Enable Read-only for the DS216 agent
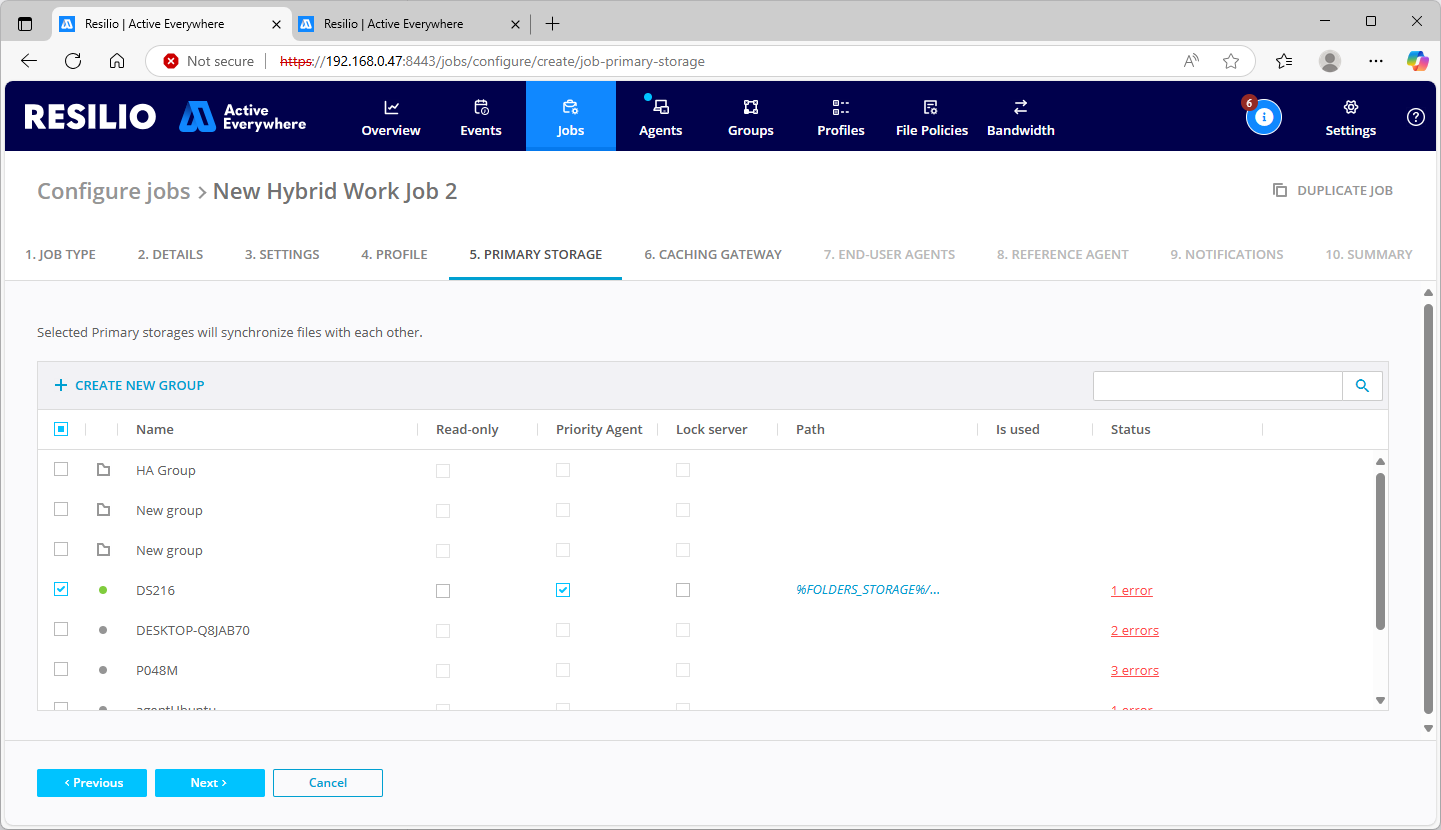 click(x=443, y=590)
